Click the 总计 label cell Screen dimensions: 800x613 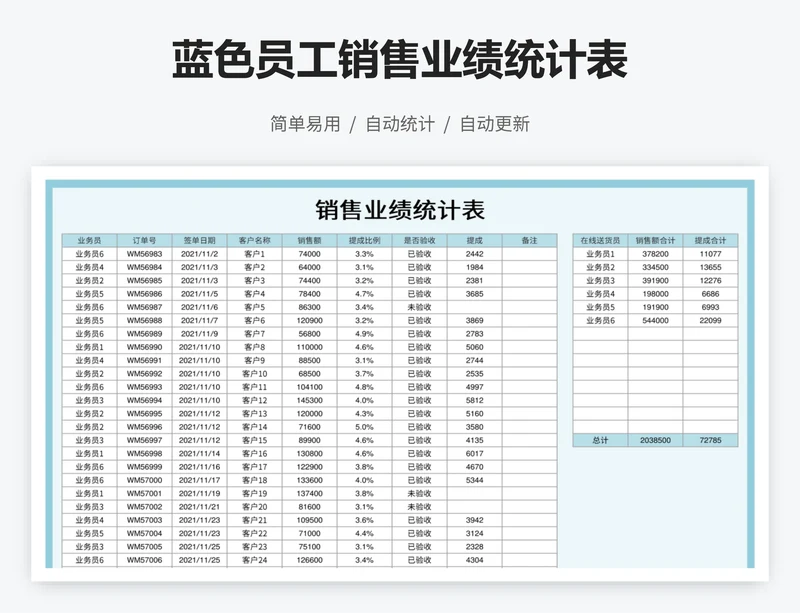[x=600, y=440]
